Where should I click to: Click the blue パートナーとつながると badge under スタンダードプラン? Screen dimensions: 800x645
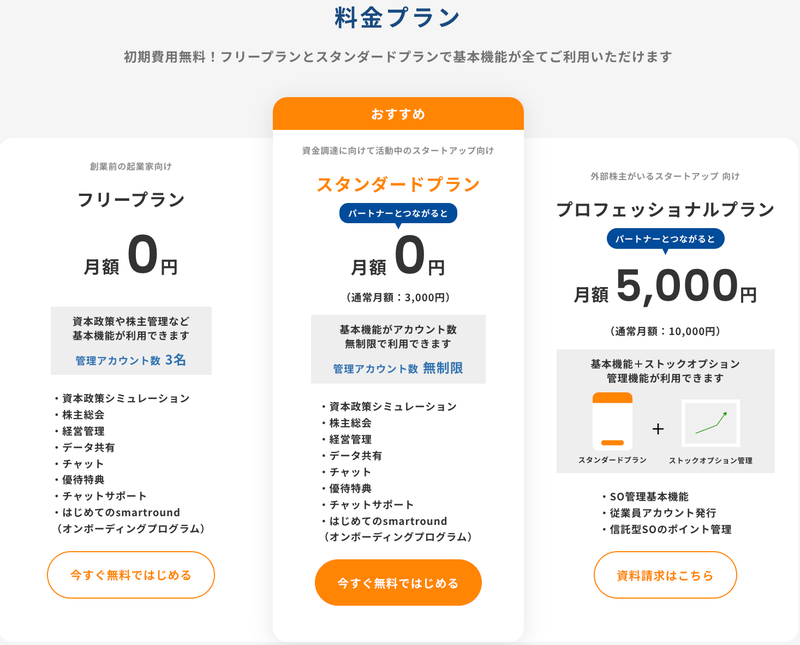click(x=398, y=214)
